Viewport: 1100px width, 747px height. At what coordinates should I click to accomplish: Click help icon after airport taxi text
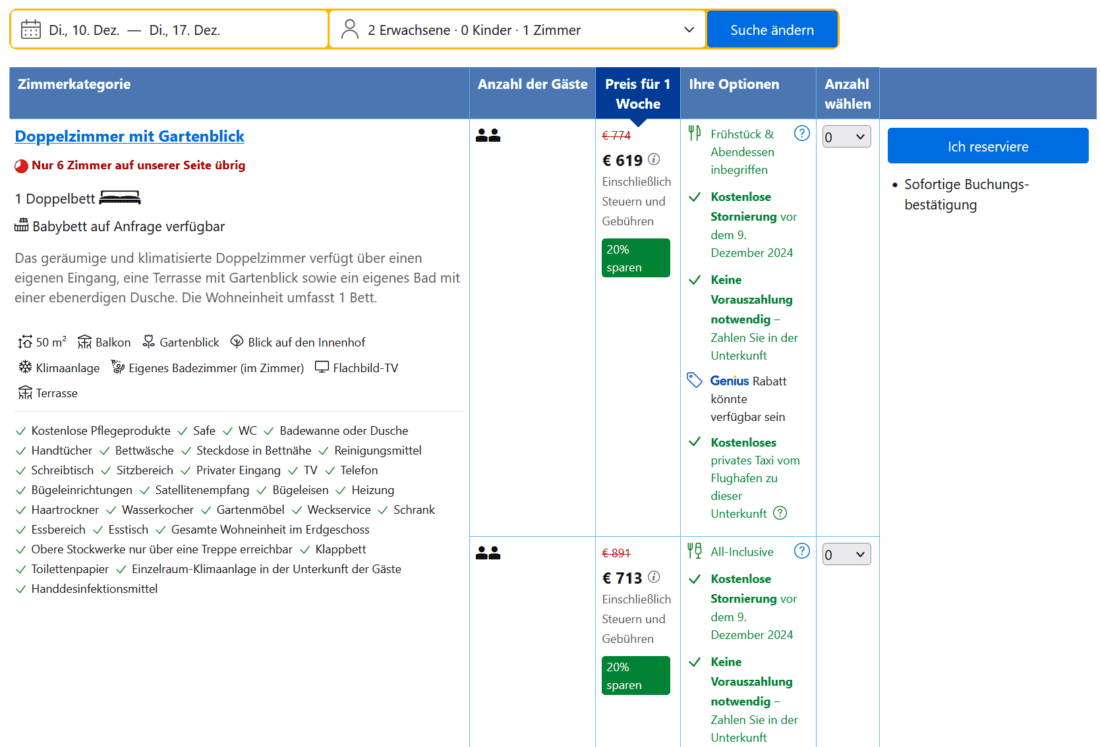point(780,513)
